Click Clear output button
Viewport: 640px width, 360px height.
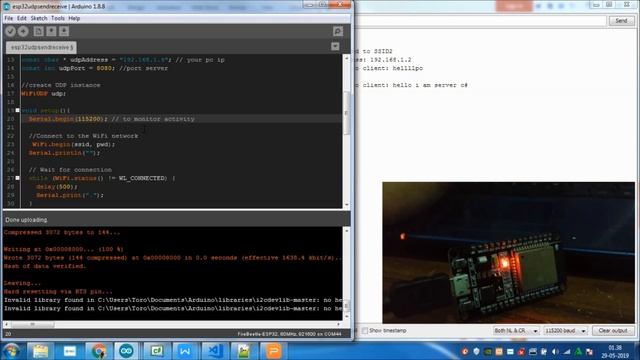coord(613,331)
